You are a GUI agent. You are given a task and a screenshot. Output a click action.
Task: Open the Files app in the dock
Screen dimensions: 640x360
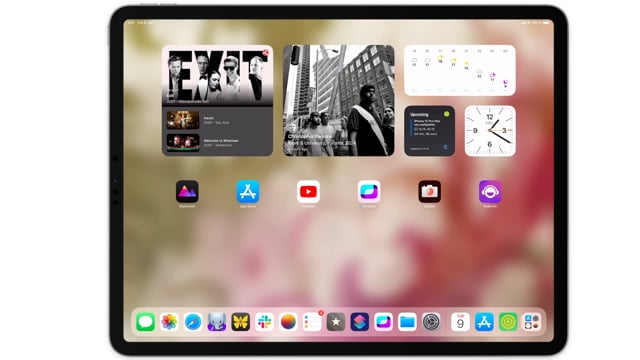click(x=407, y=322)
